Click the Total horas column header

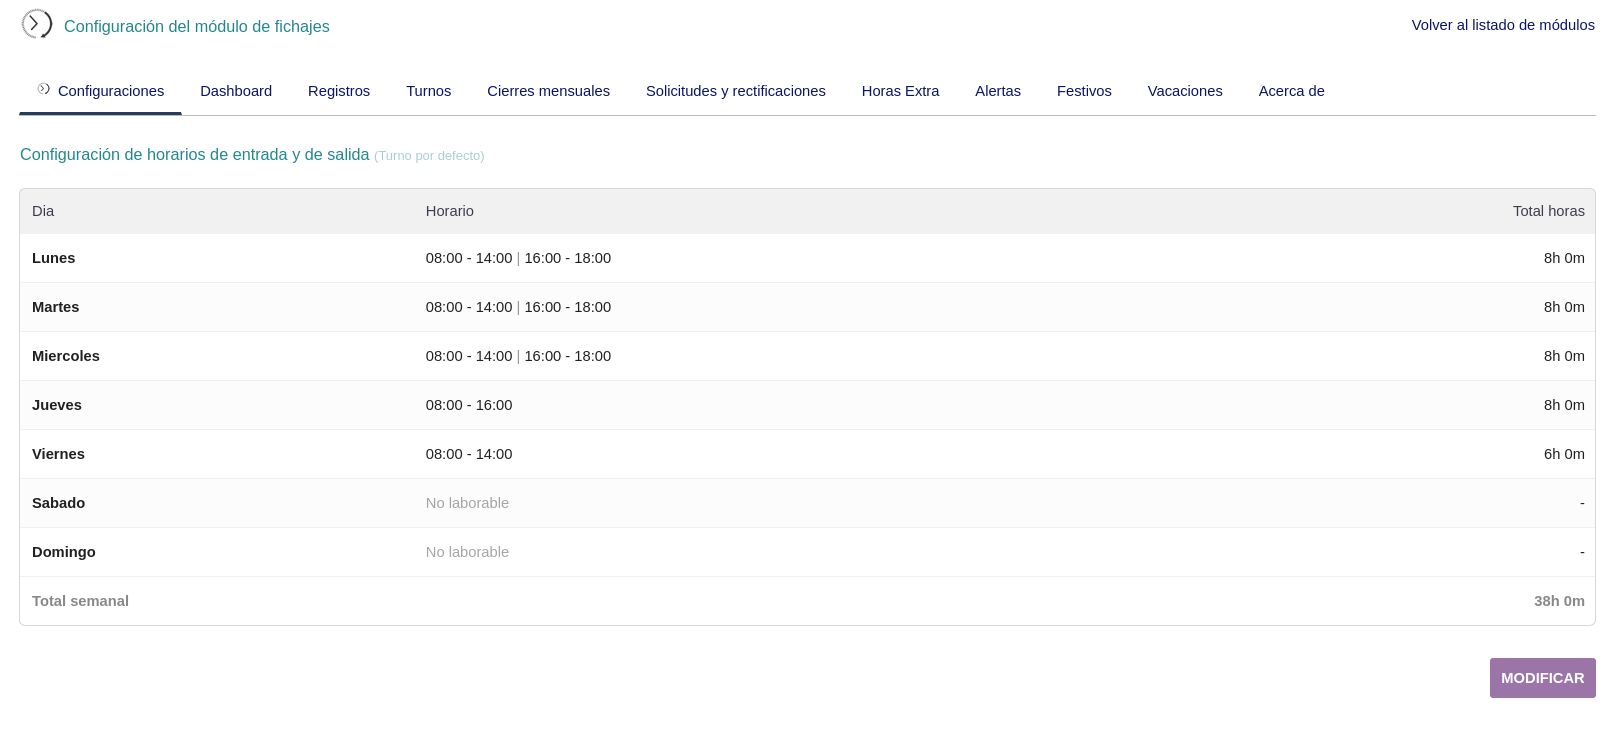[1548, 211]
